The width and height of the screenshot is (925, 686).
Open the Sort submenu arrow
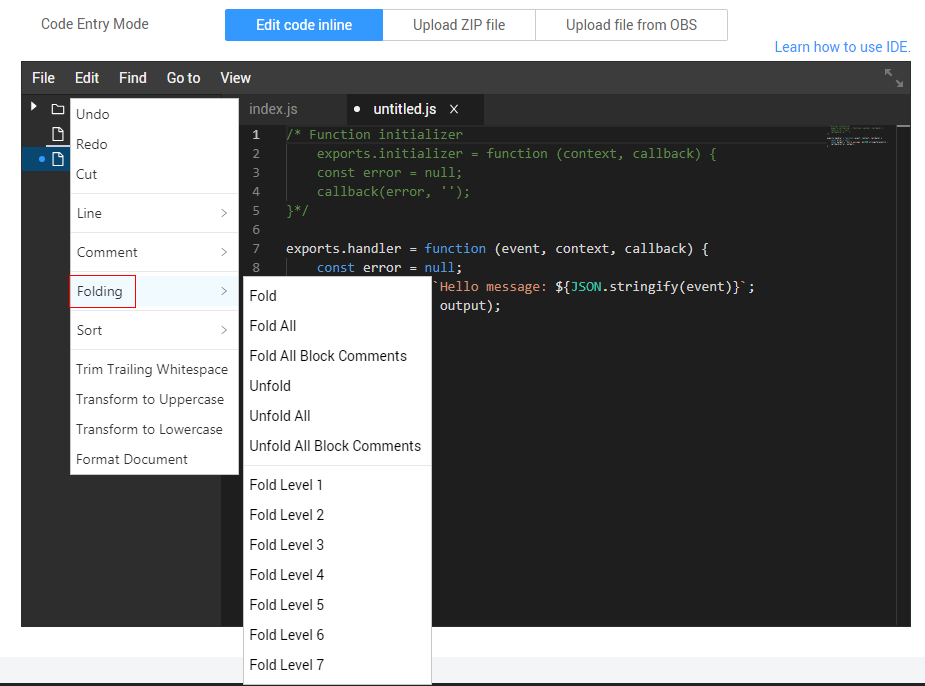pos(224,330)
